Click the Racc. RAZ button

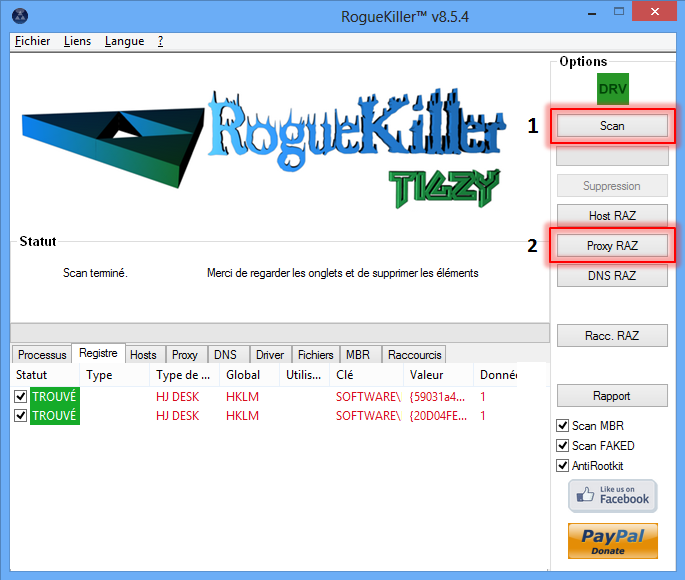tap(612, 335)
